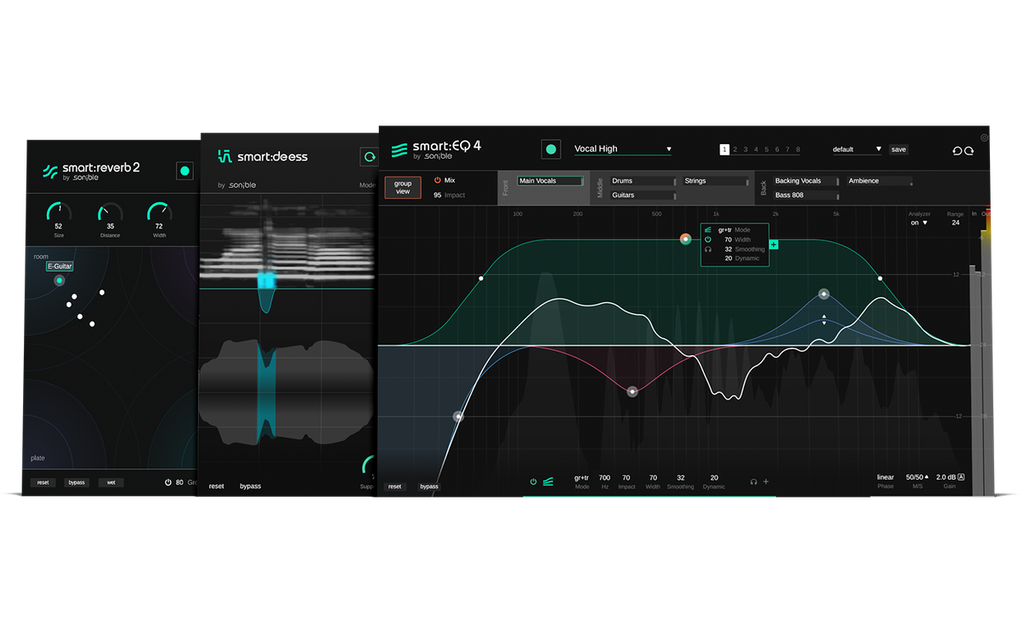Open the Analyzer on dropdown
Image resolution: width=1024 pixels, height=623 pixels.
[919, 223]
